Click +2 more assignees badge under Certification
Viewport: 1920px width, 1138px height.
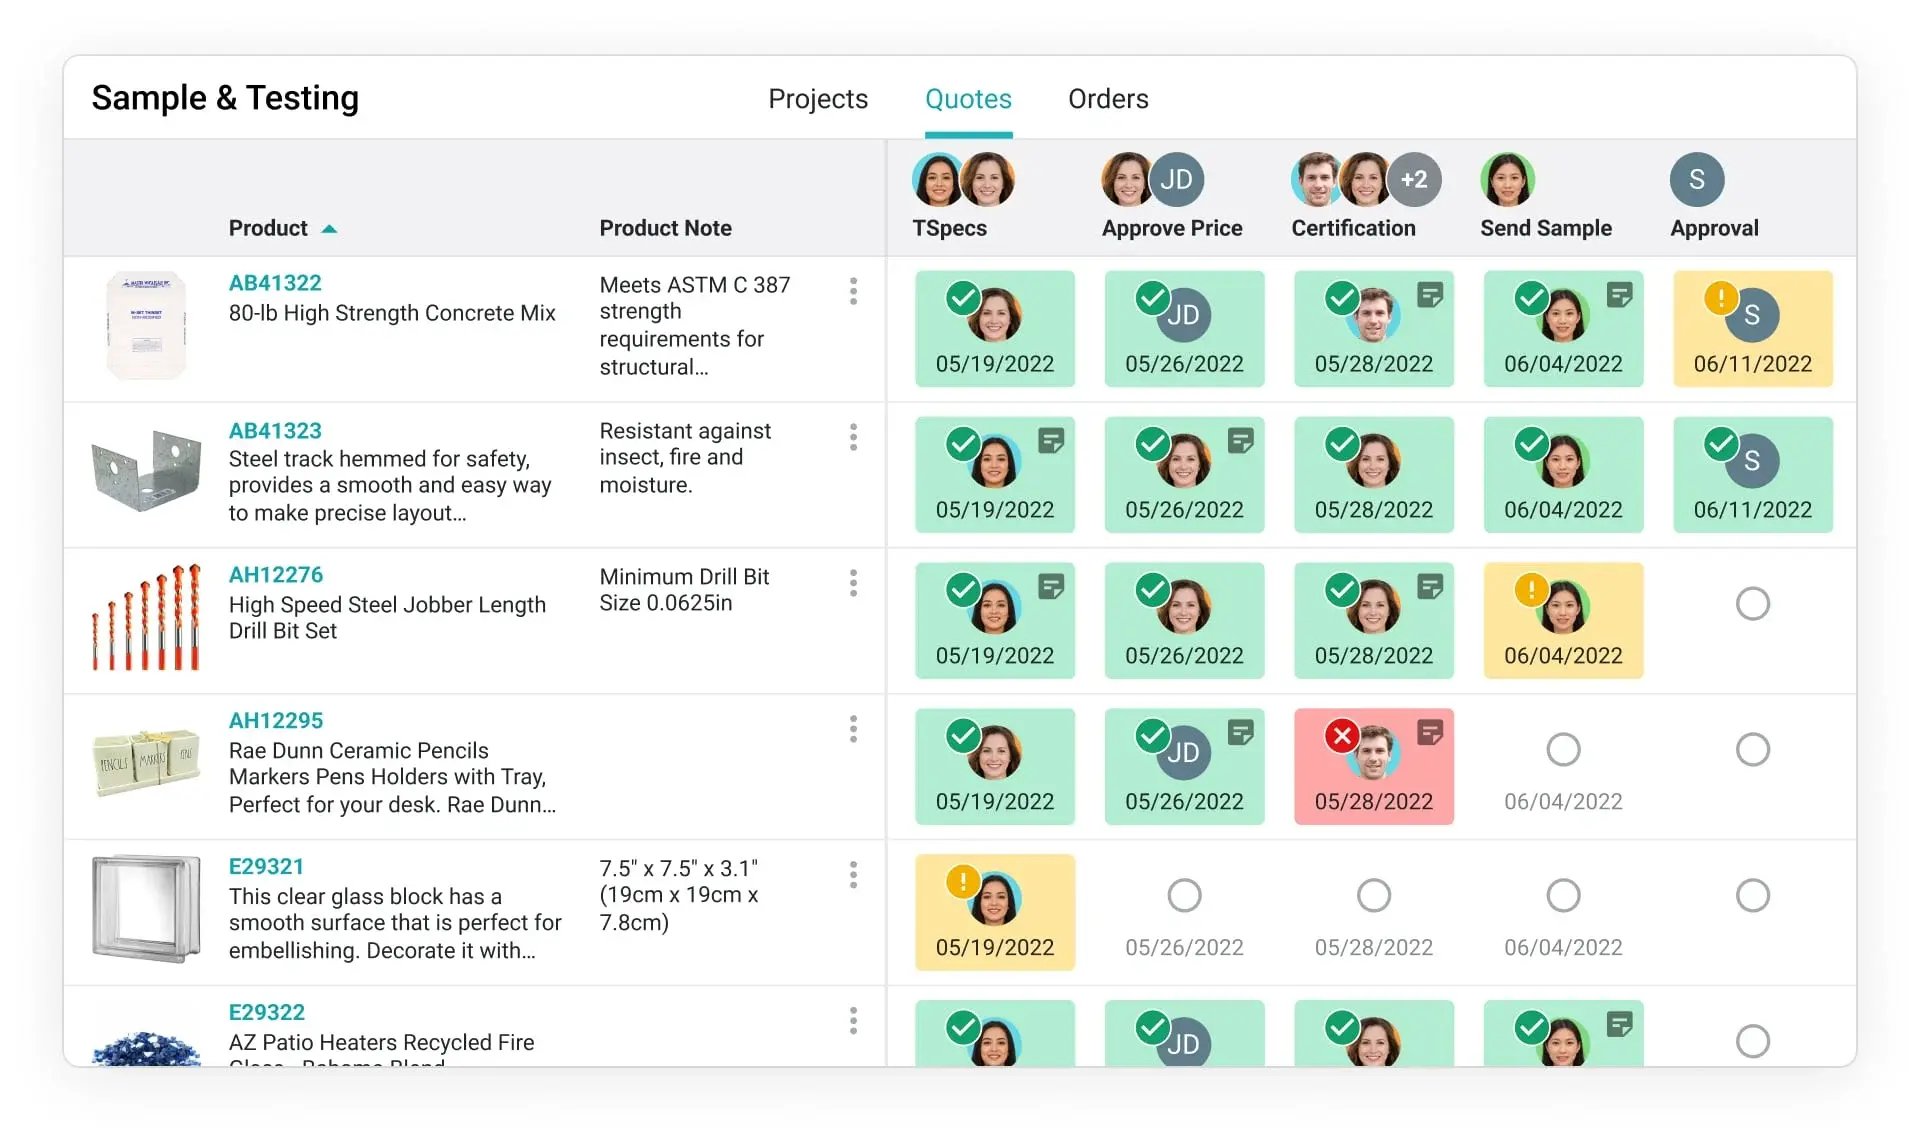click(1413, 180)
